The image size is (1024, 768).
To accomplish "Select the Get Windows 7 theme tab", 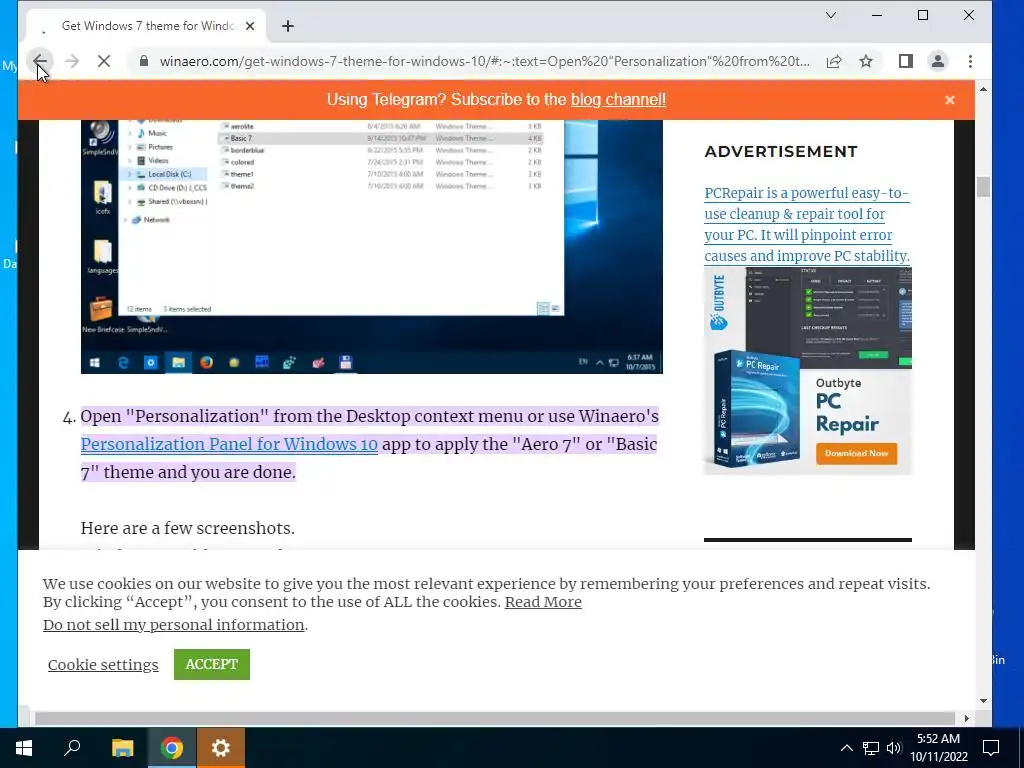I will pos(146,26).
